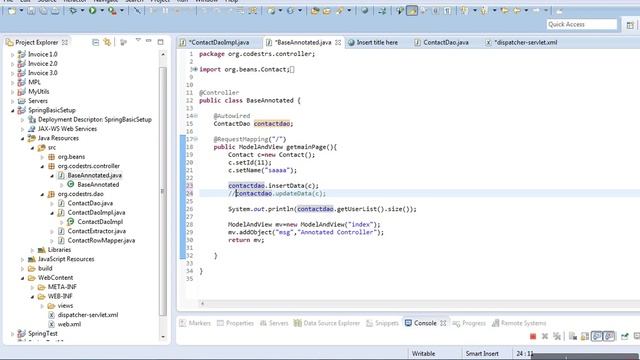Click the Last Edit Location toolbar icon
Viewport: 640px width, 360px height.
tap(504, 11)
